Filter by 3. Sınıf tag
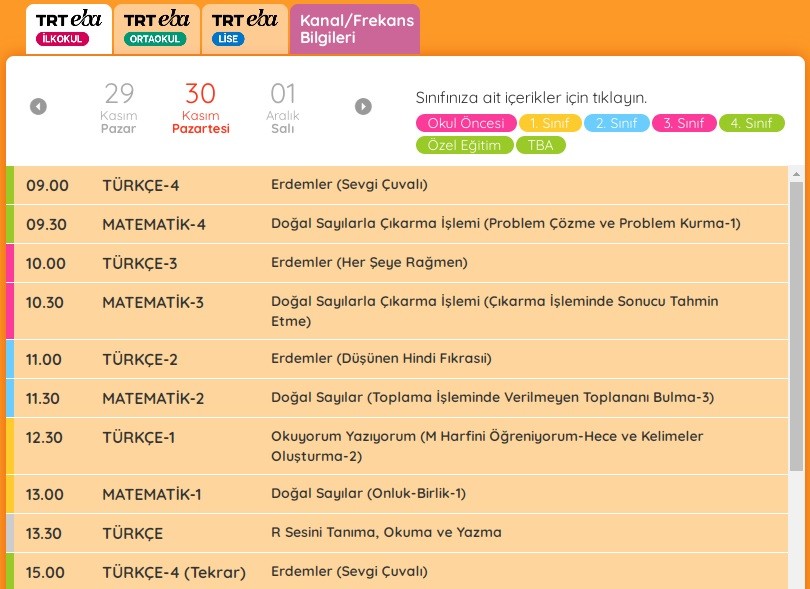 pos(684,123)
